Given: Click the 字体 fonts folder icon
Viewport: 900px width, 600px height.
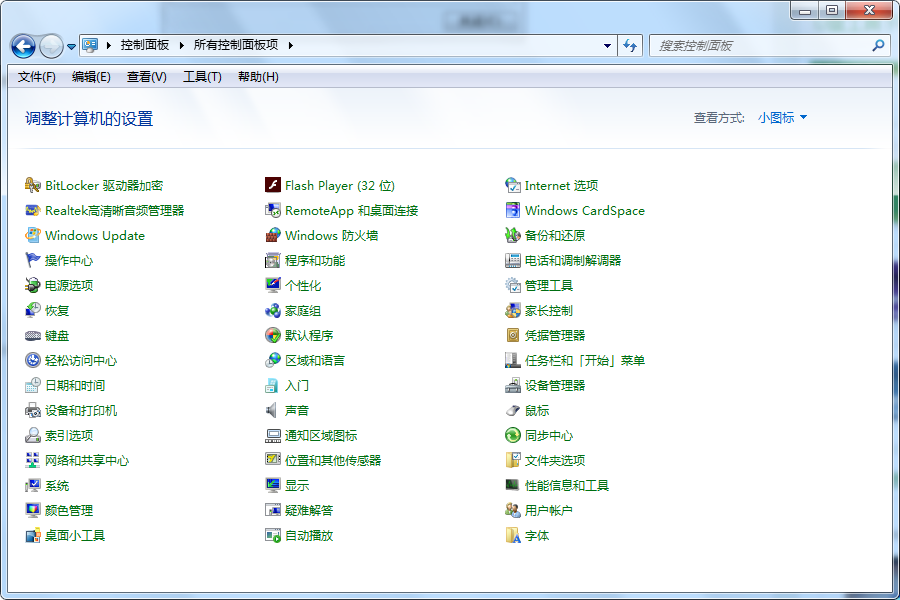Looking at the screenshot, I should point(513,535).
